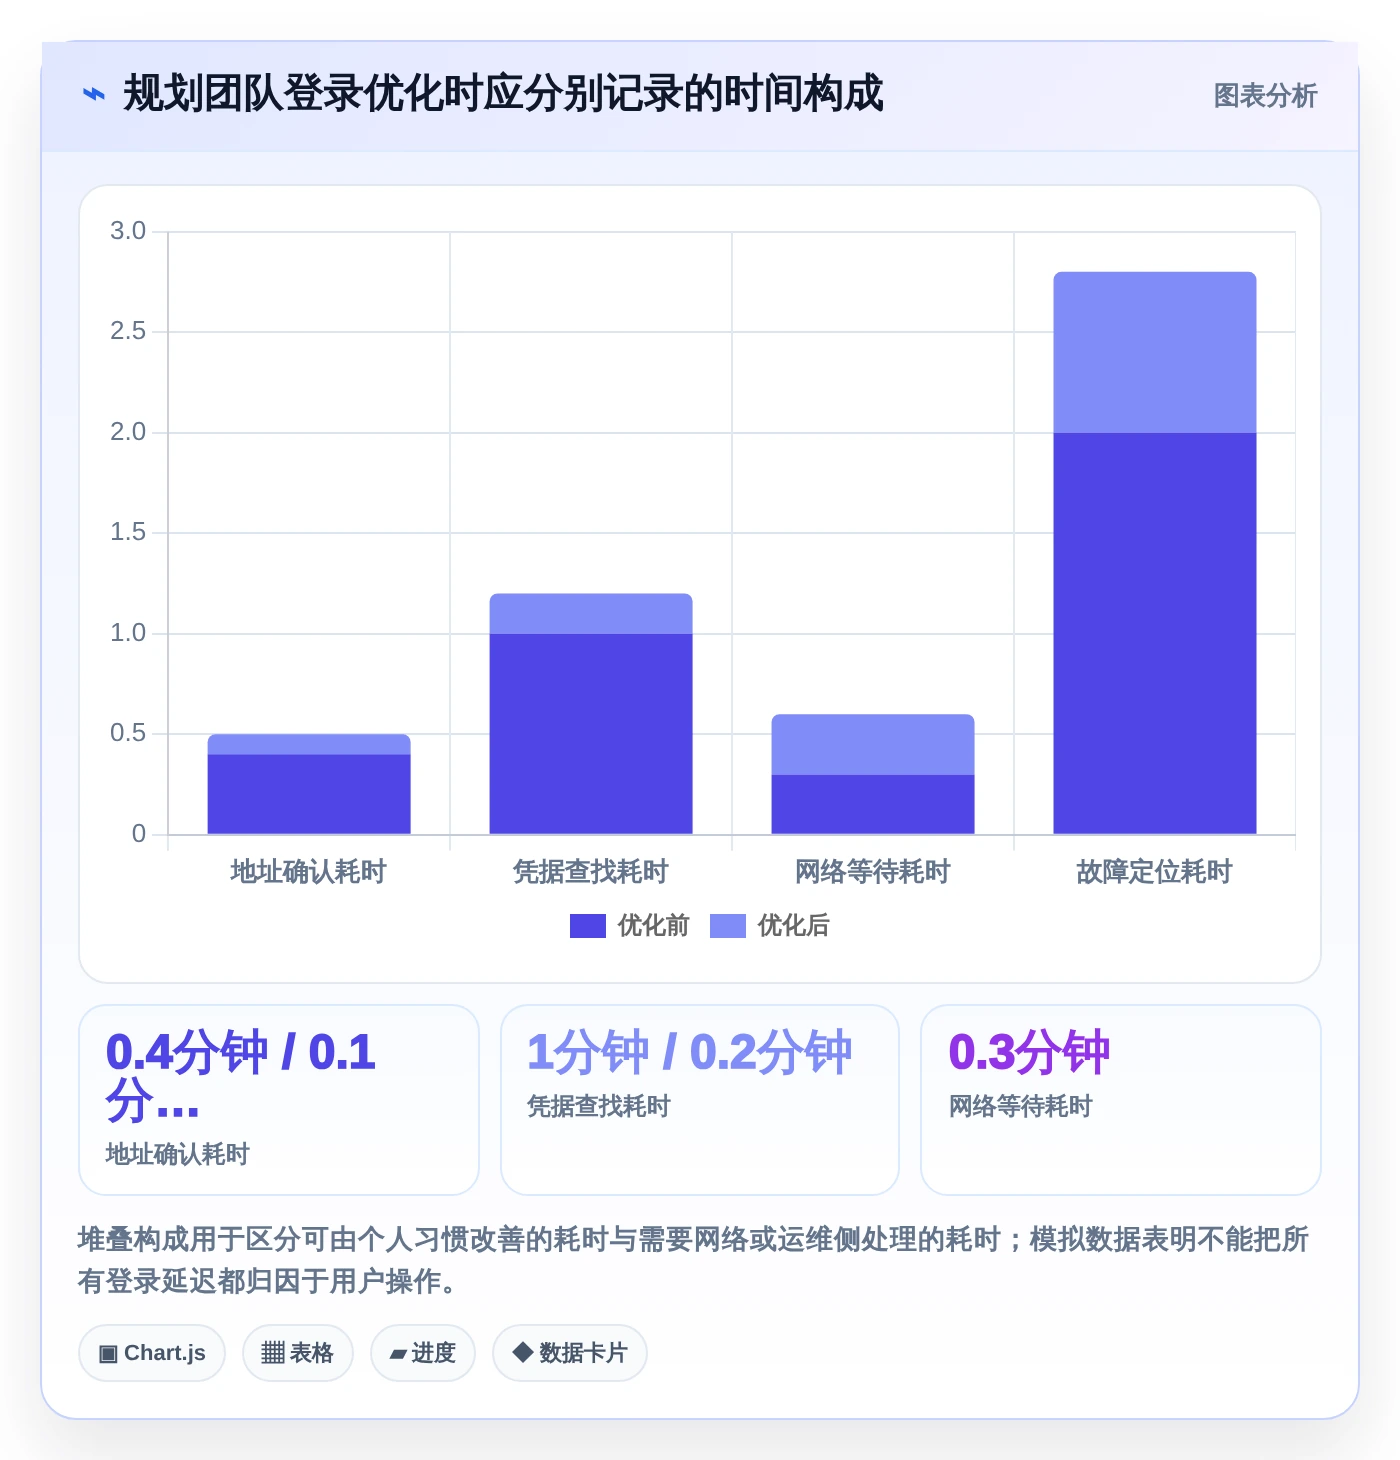Toggle the 优化后 legend entry

click(770, 926)
